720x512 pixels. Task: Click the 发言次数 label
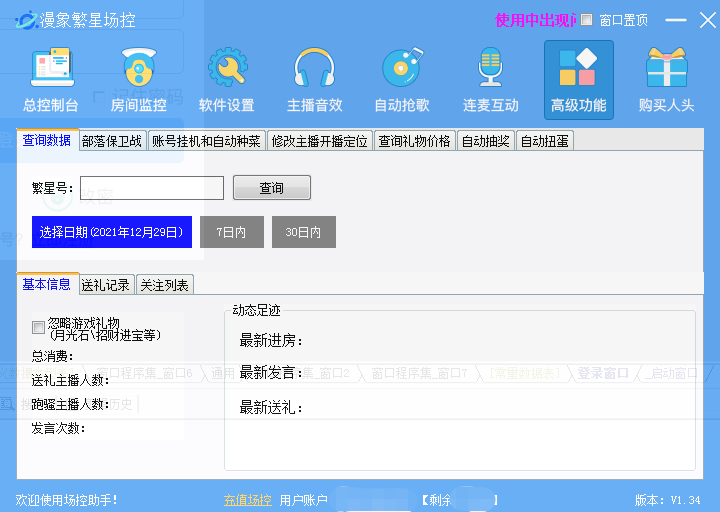click(x=58, y=428)
